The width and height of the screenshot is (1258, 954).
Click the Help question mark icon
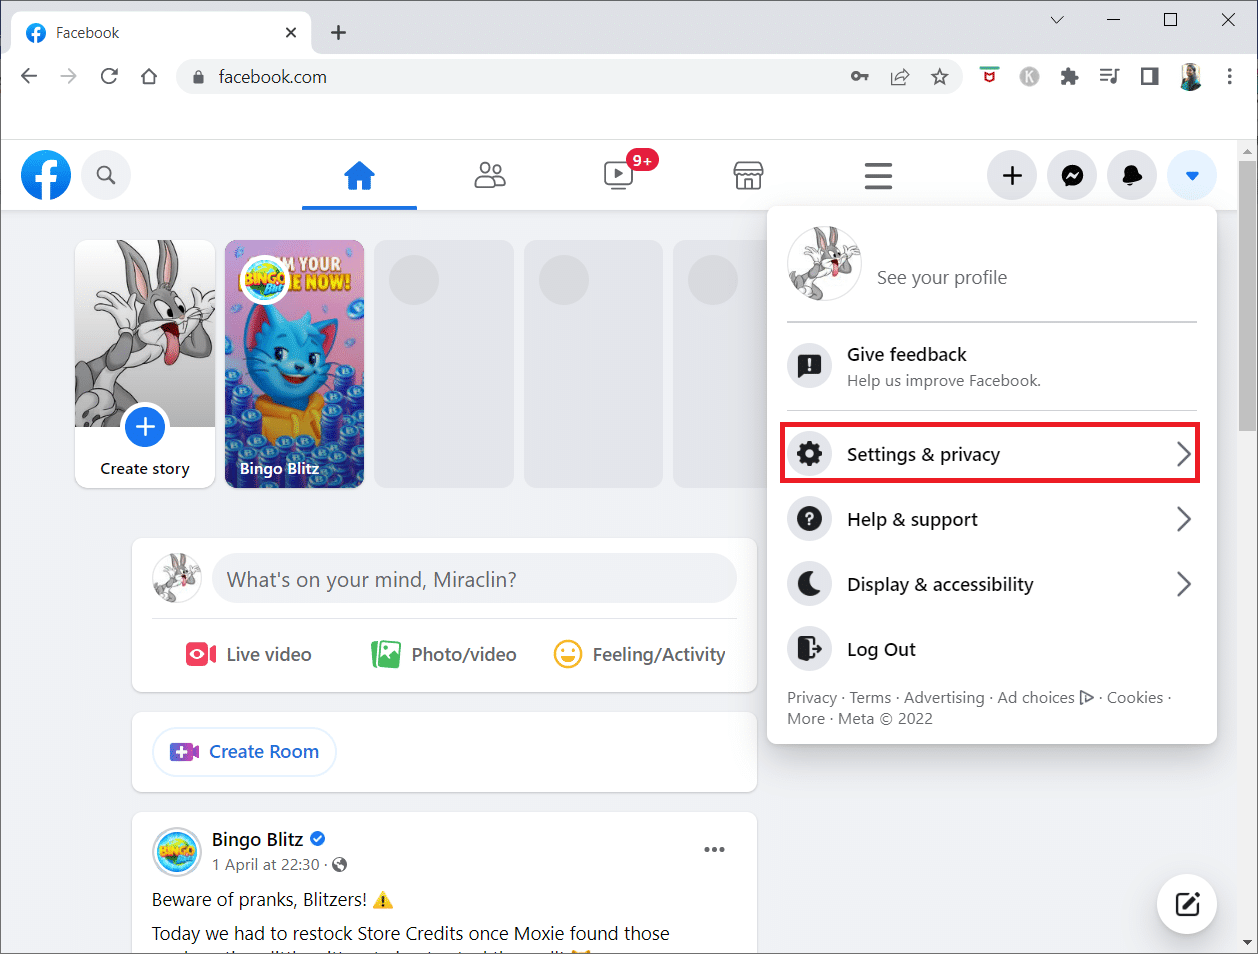(x=809, y=519)
